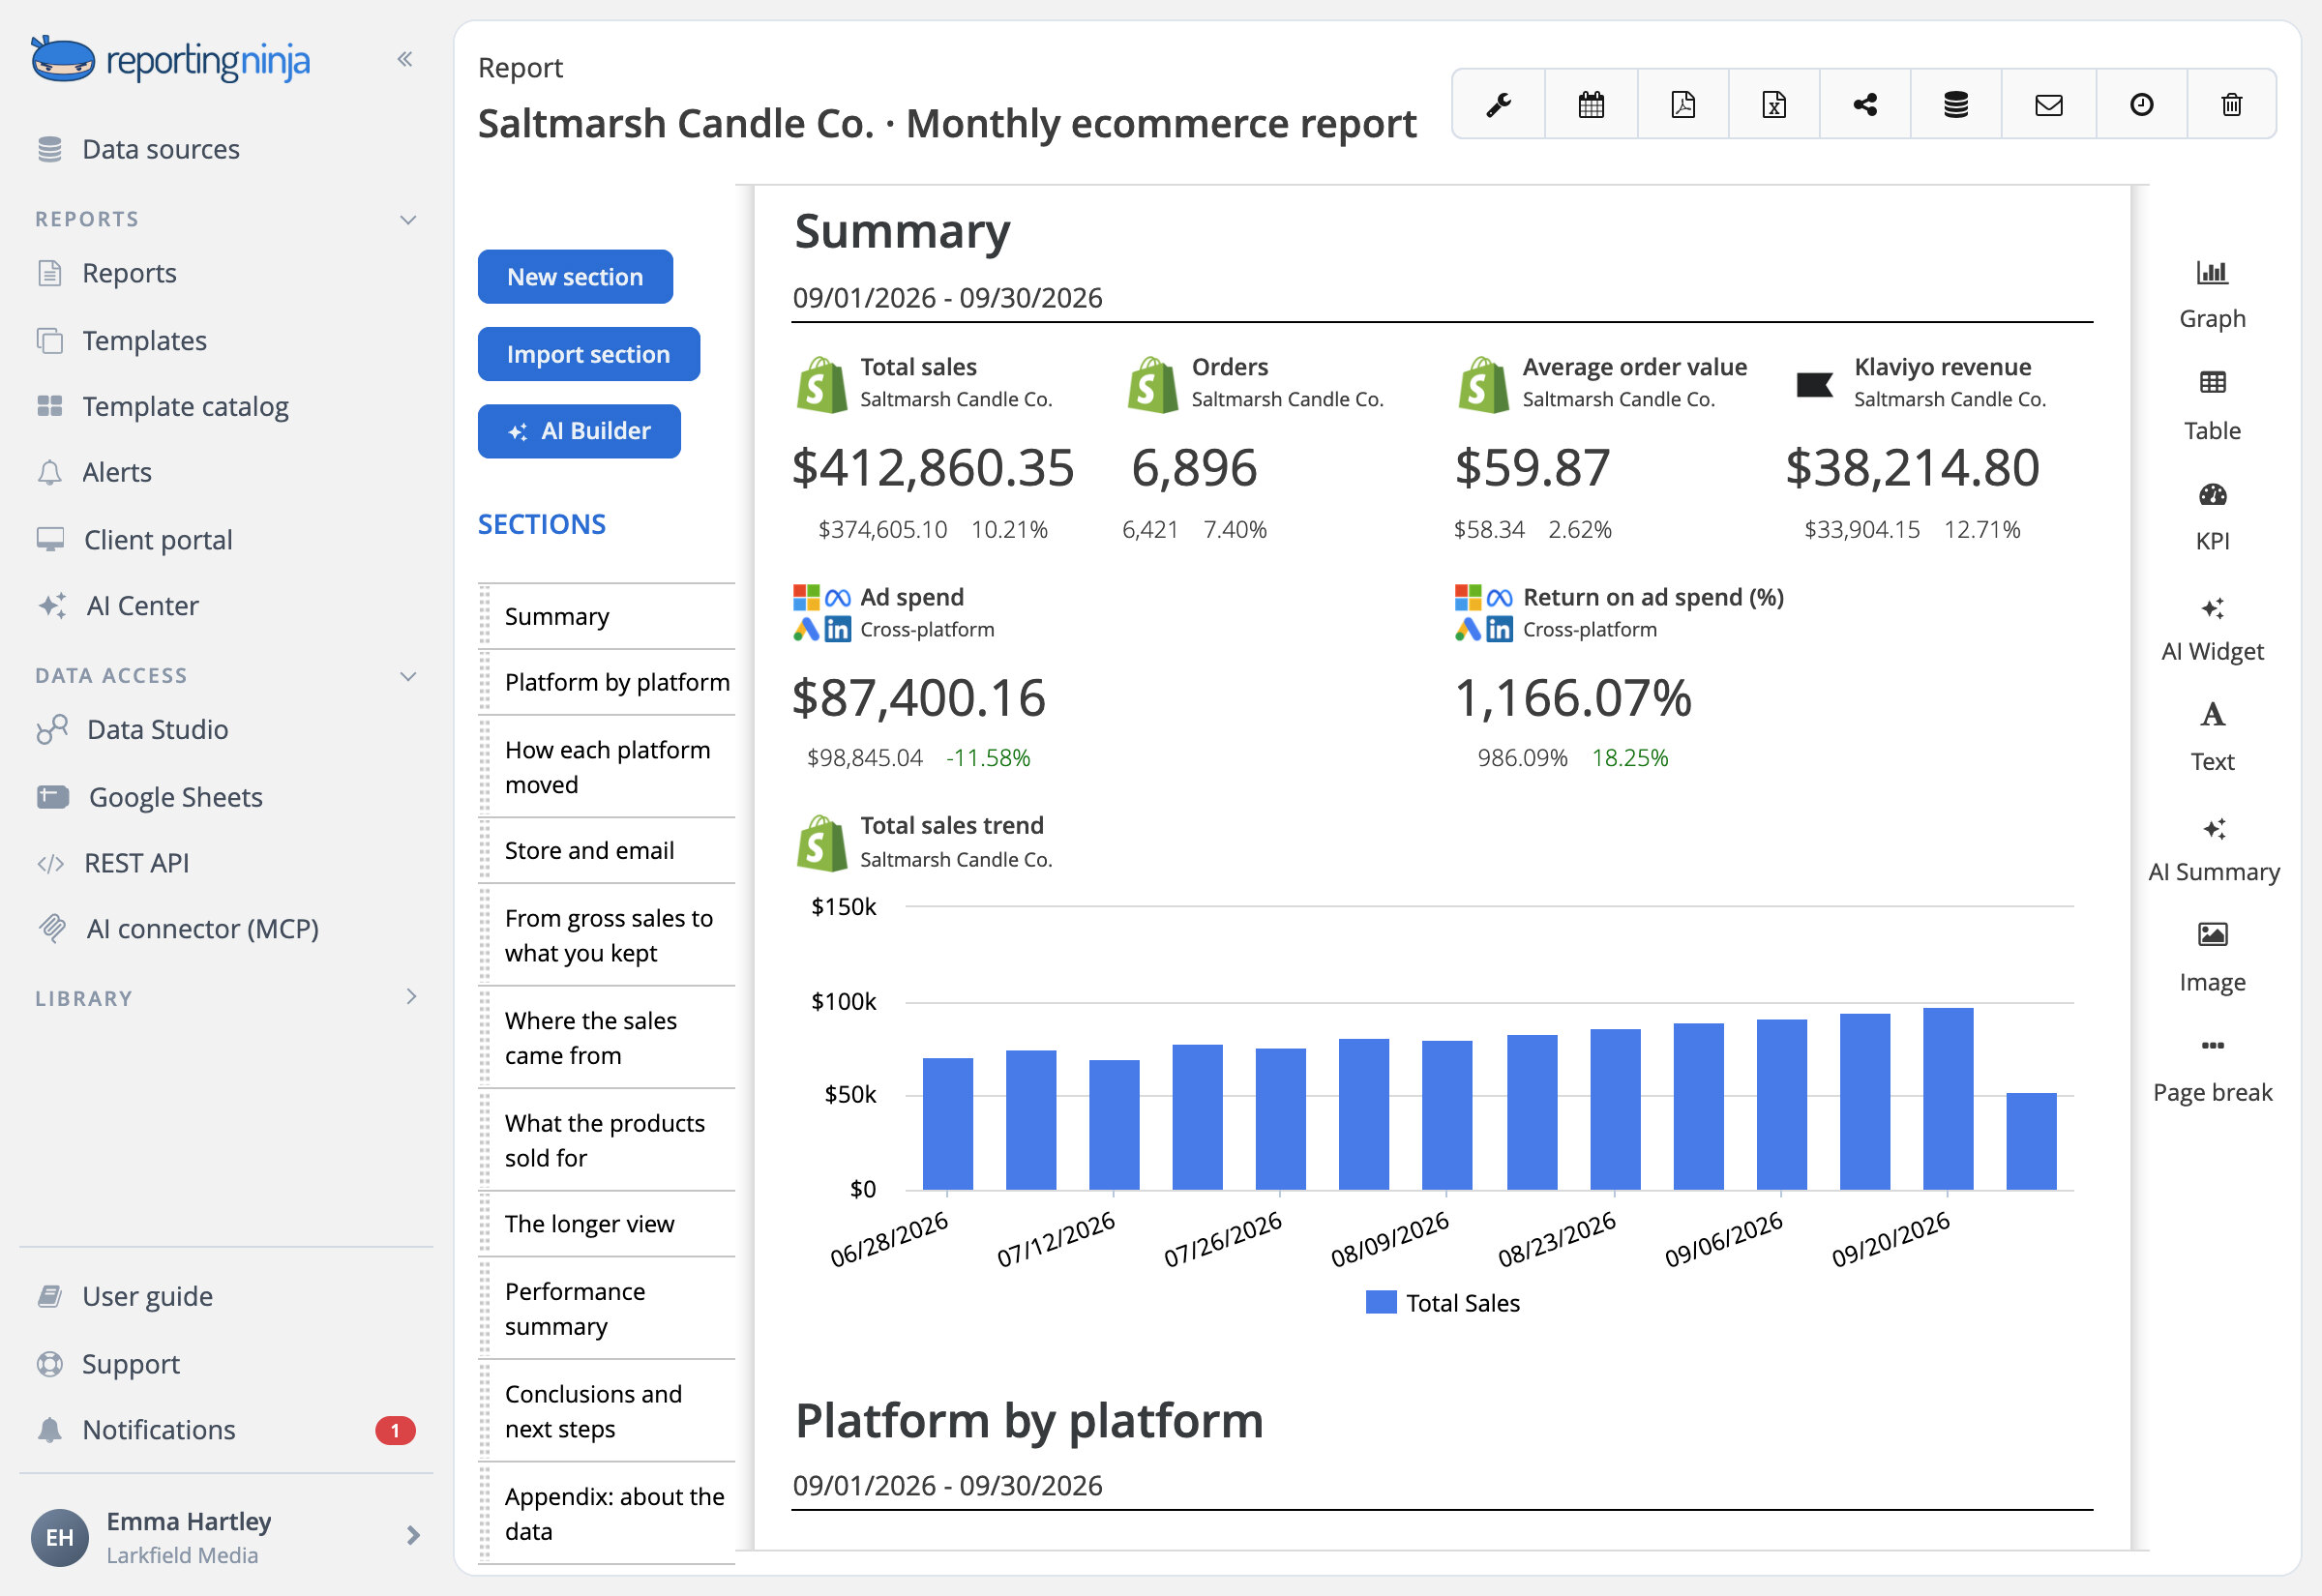The width and height of the screenshot is (2322, 1596).
Task: Go to Templates in the sidebar
Action: click(123, 340)
